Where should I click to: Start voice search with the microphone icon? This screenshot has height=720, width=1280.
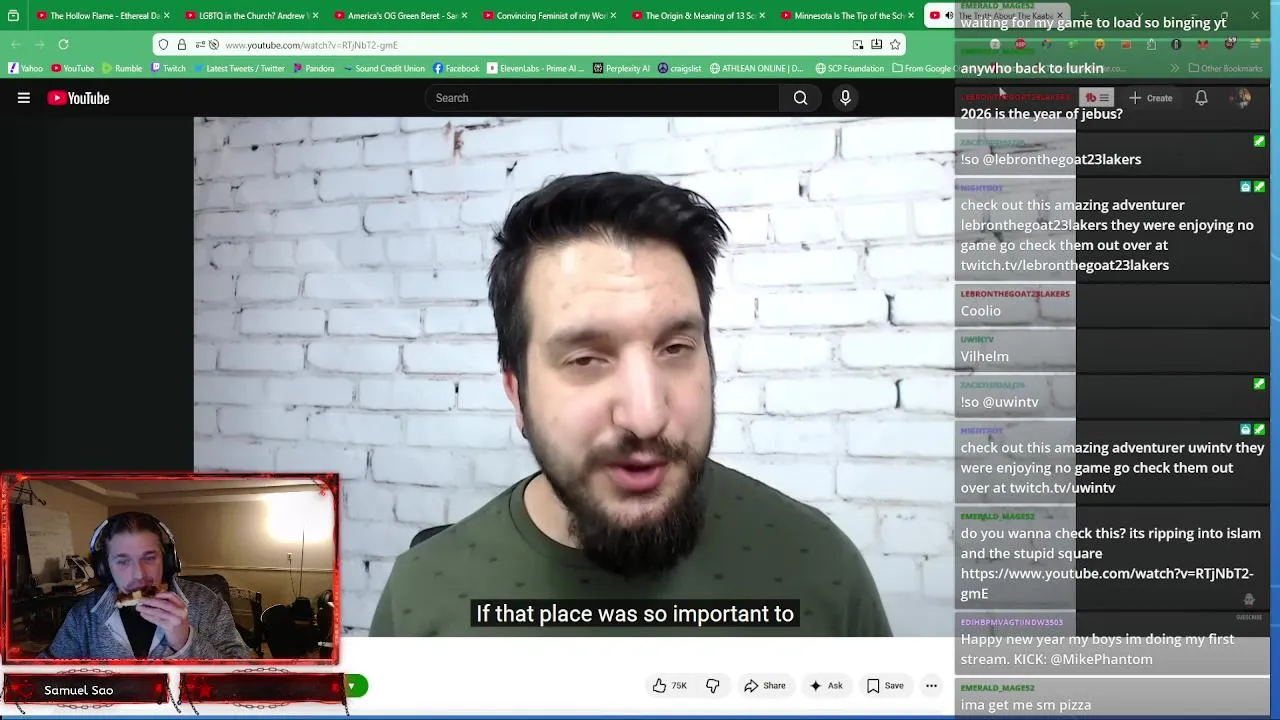pos(845,98)
